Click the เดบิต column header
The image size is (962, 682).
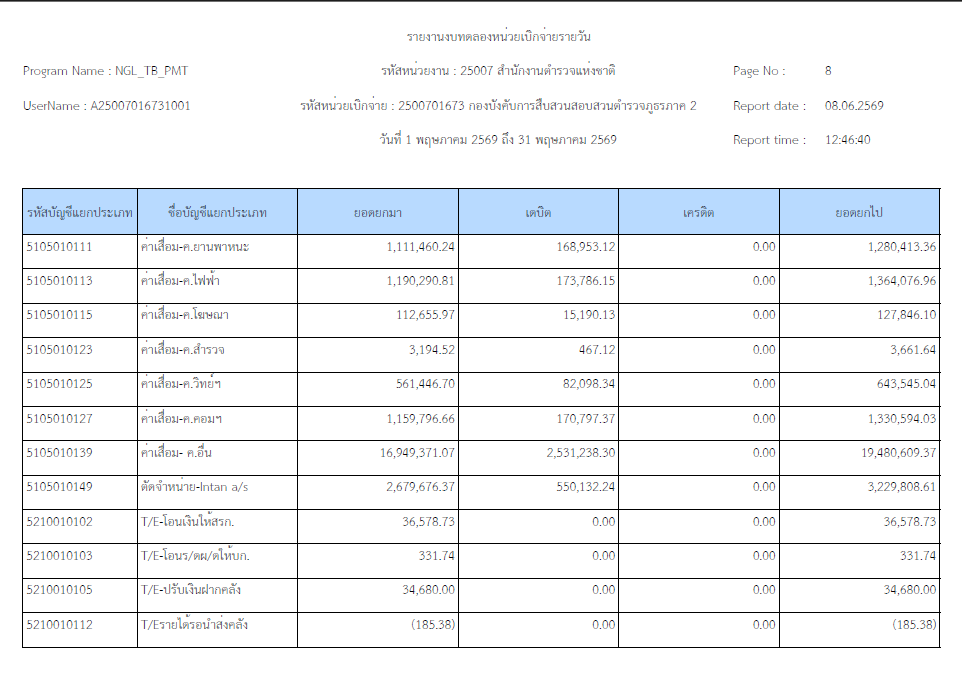pos(538,212)
